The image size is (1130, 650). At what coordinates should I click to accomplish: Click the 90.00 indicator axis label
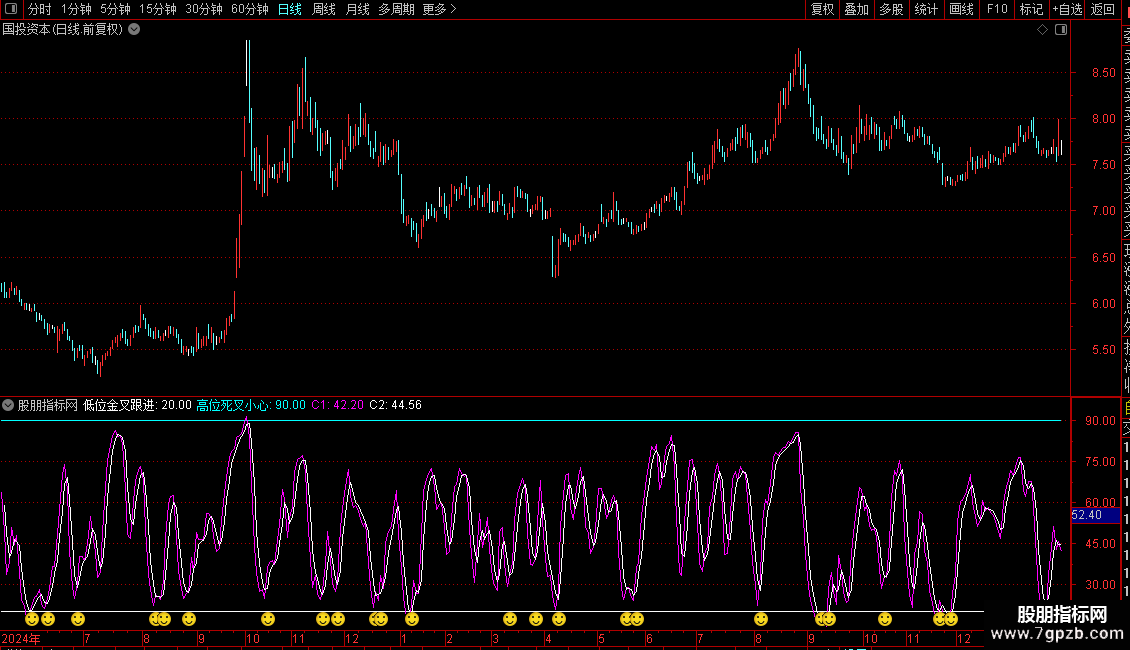[x=1100, y=421]
